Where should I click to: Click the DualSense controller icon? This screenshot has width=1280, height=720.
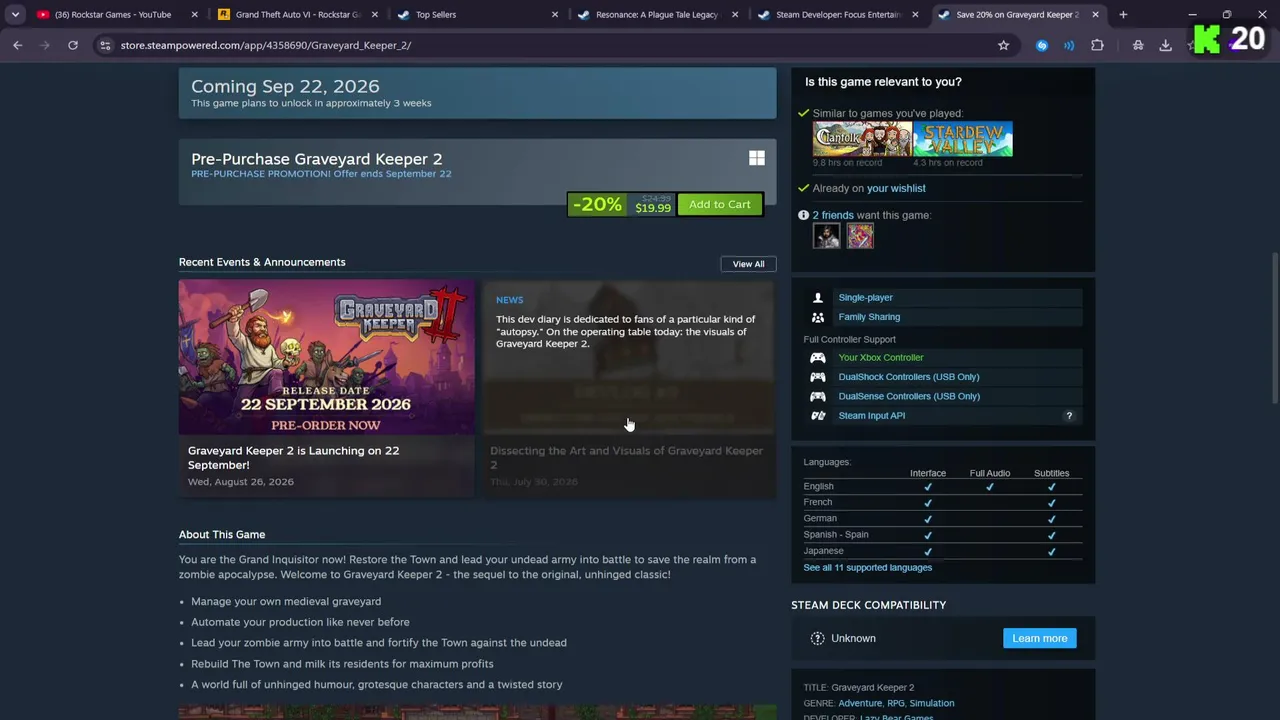click(818, 396)
